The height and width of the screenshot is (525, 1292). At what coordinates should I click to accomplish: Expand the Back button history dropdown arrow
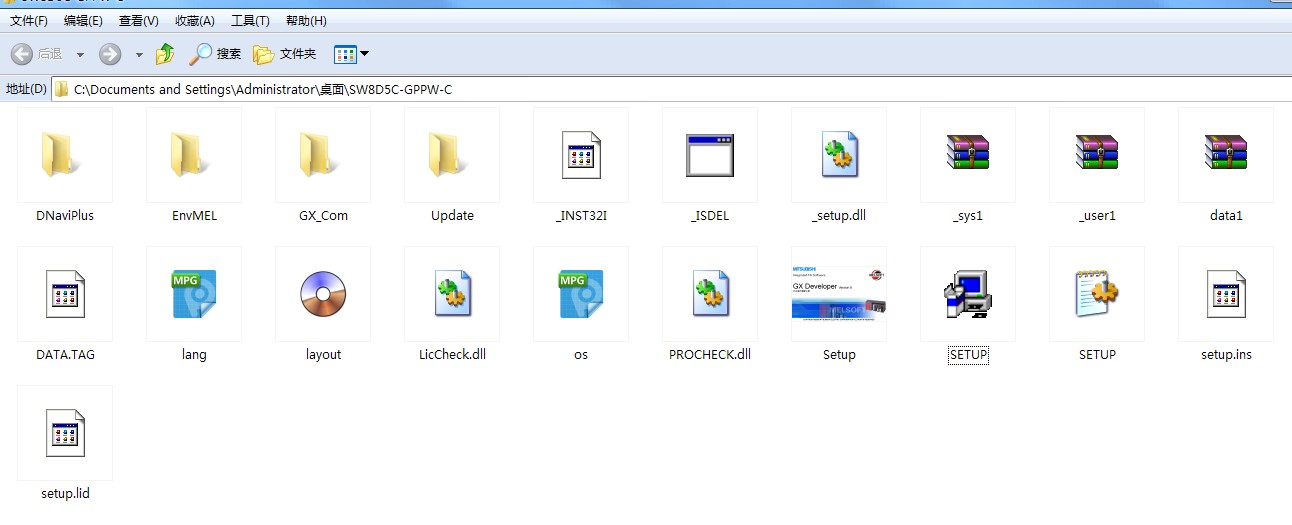[80, 54]
